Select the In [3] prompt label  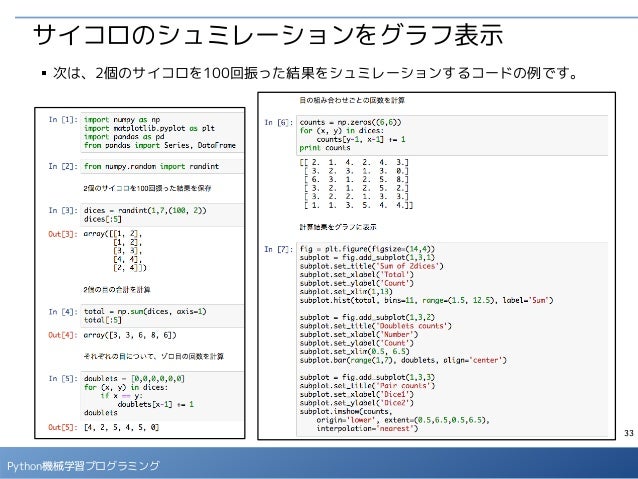63,210
